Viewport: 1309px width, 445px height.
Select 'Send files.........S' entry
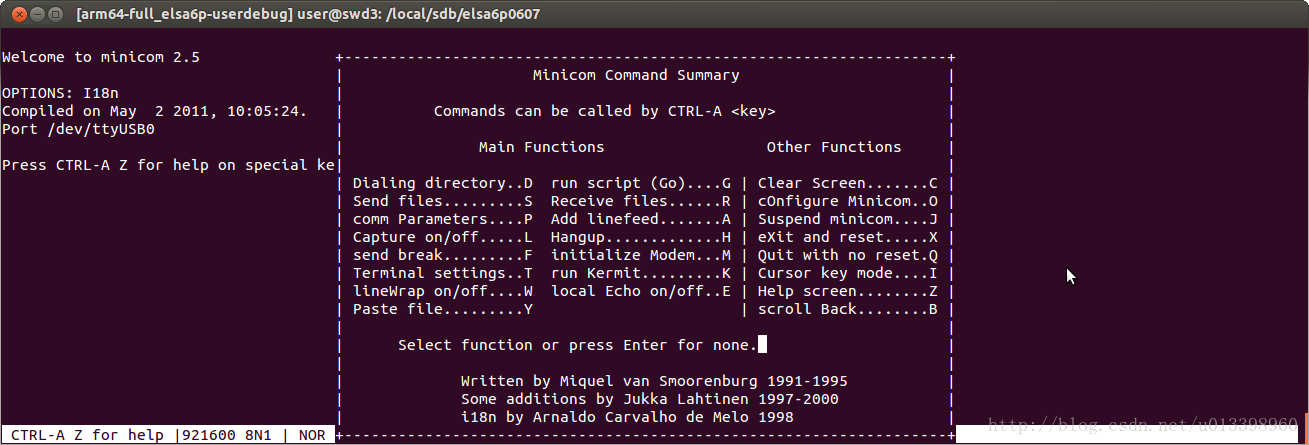pos(443,201)
